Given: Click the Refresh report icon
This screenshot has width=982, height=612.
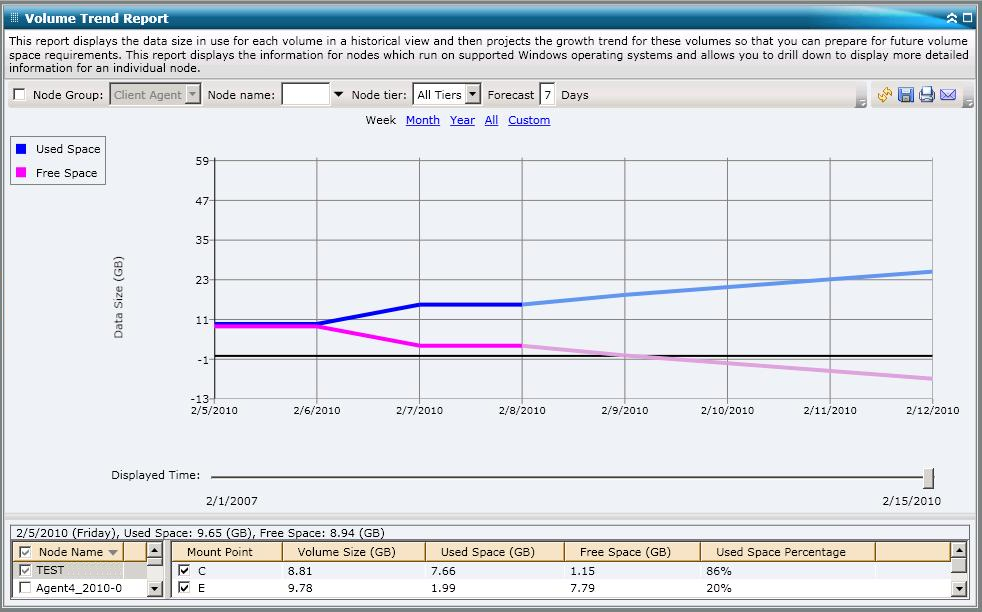Looking at the screenshot, I should 885,95.
